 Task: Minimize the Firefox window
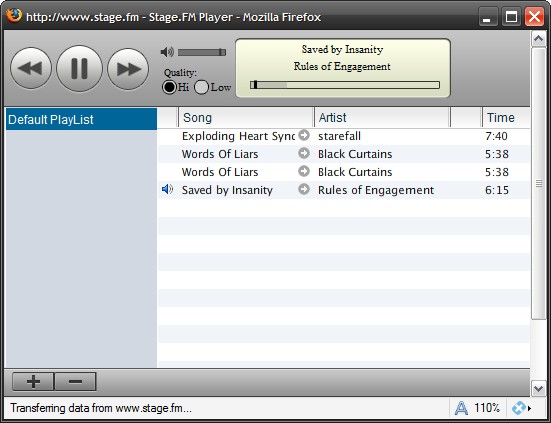(488, 17)
